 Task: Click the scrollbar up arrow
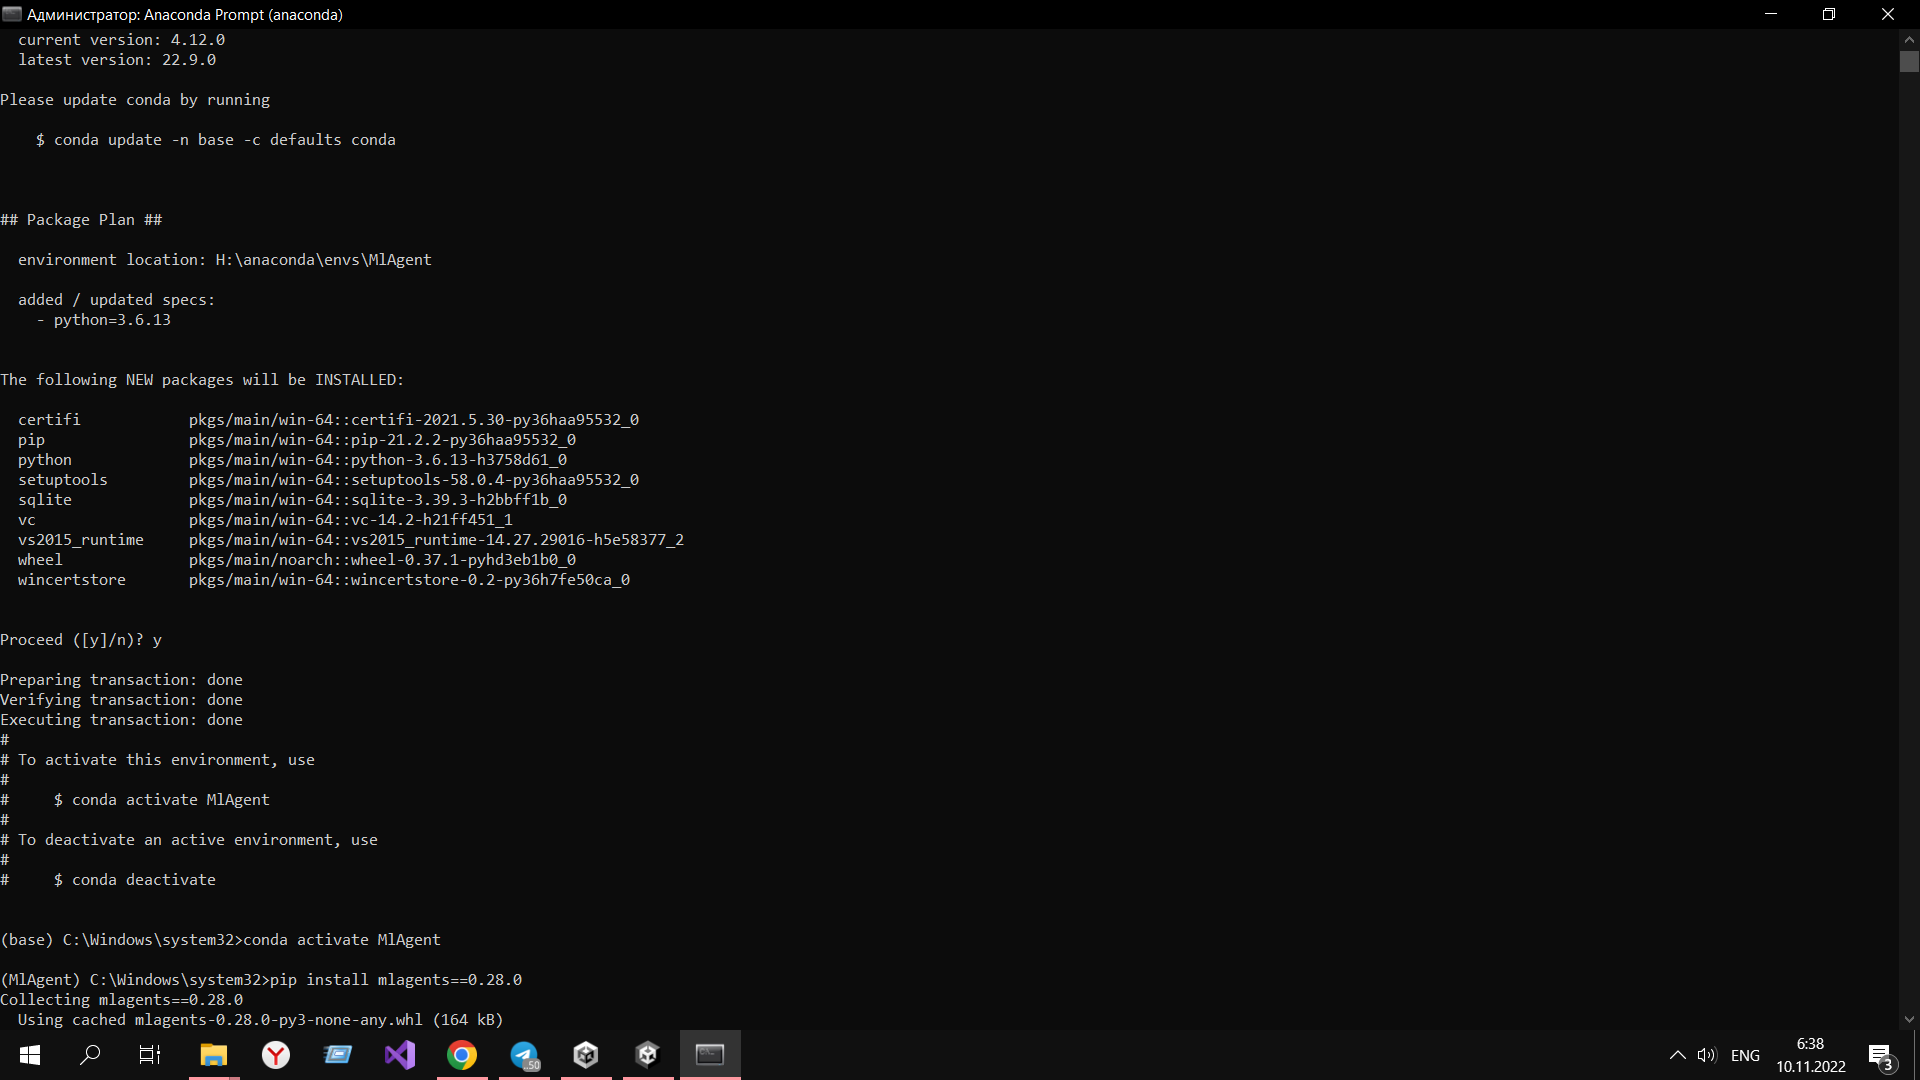[x=1910, y=39]
